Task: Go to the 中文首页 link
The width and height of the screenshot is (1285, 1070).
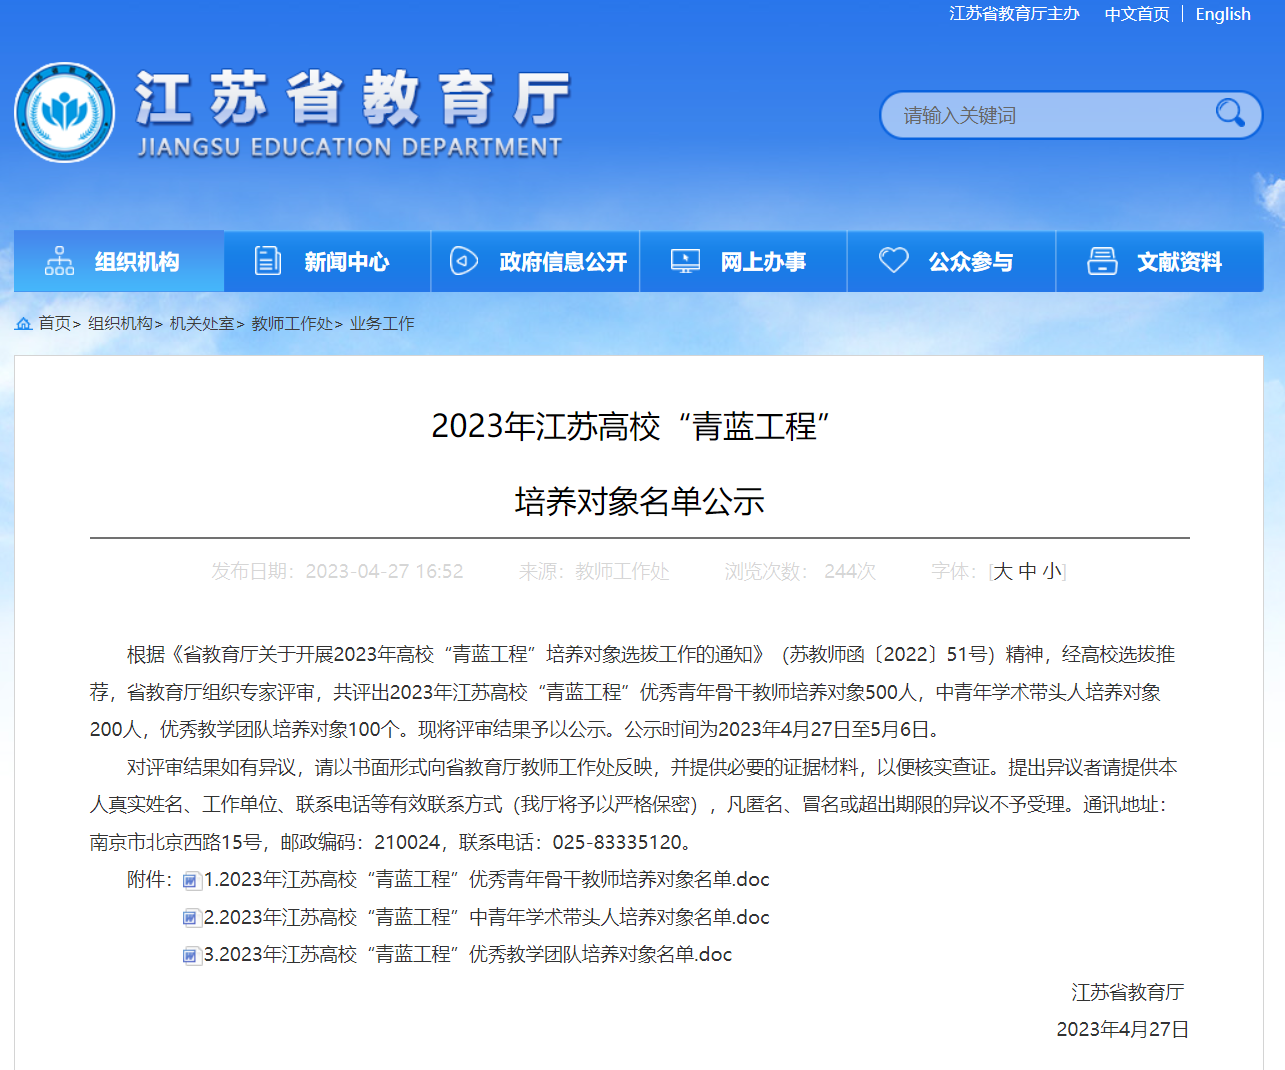Action: (x=1137, y=14)
